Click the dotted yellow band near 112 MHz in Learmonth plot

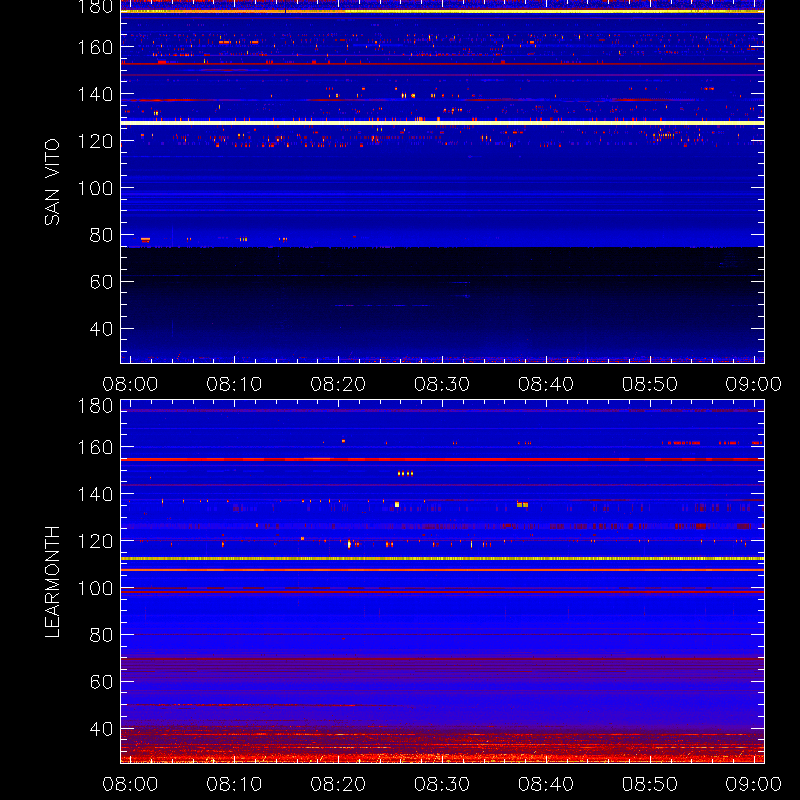(442, 559)
